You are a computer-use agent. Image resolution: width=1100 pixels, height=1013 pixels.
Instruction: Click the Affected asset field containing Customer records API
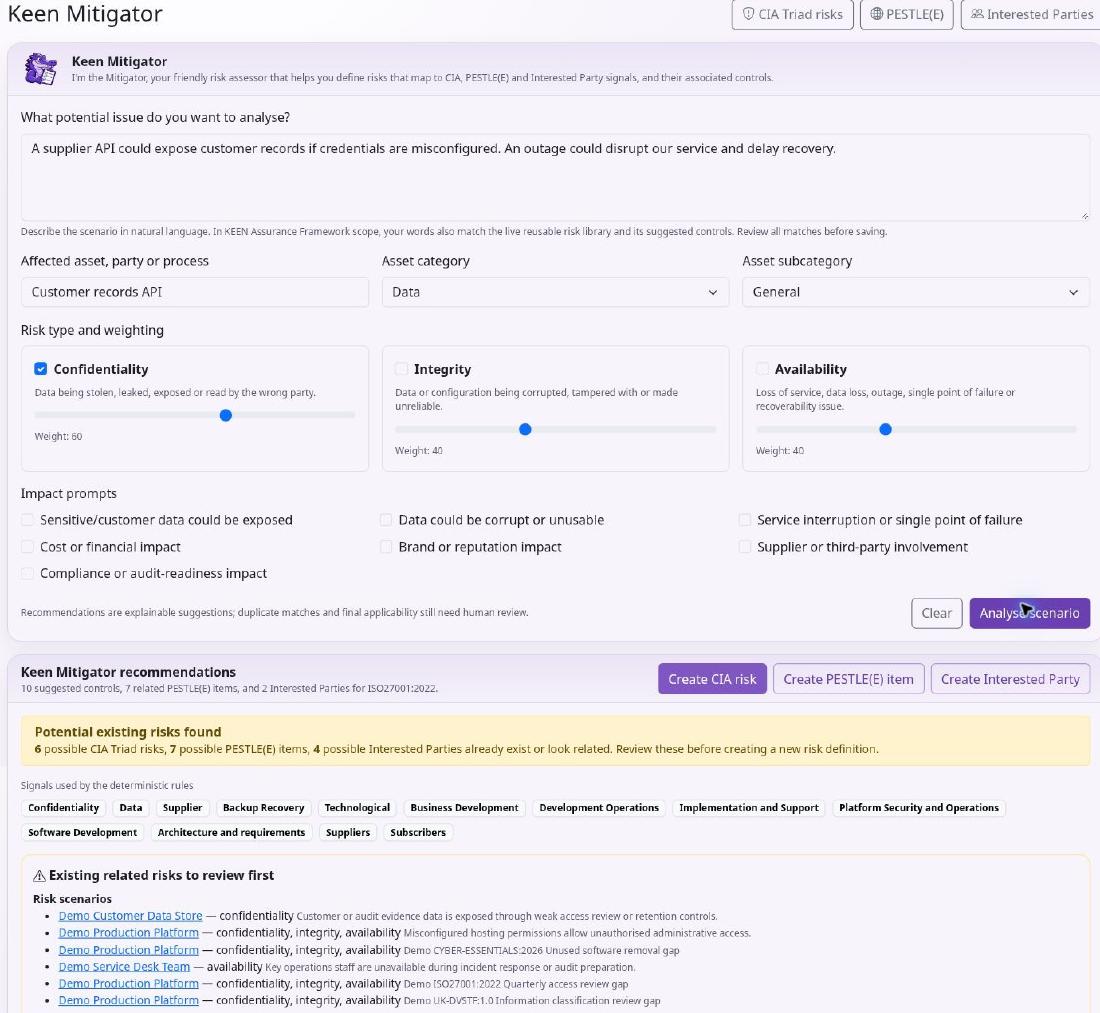click(194, 292)
